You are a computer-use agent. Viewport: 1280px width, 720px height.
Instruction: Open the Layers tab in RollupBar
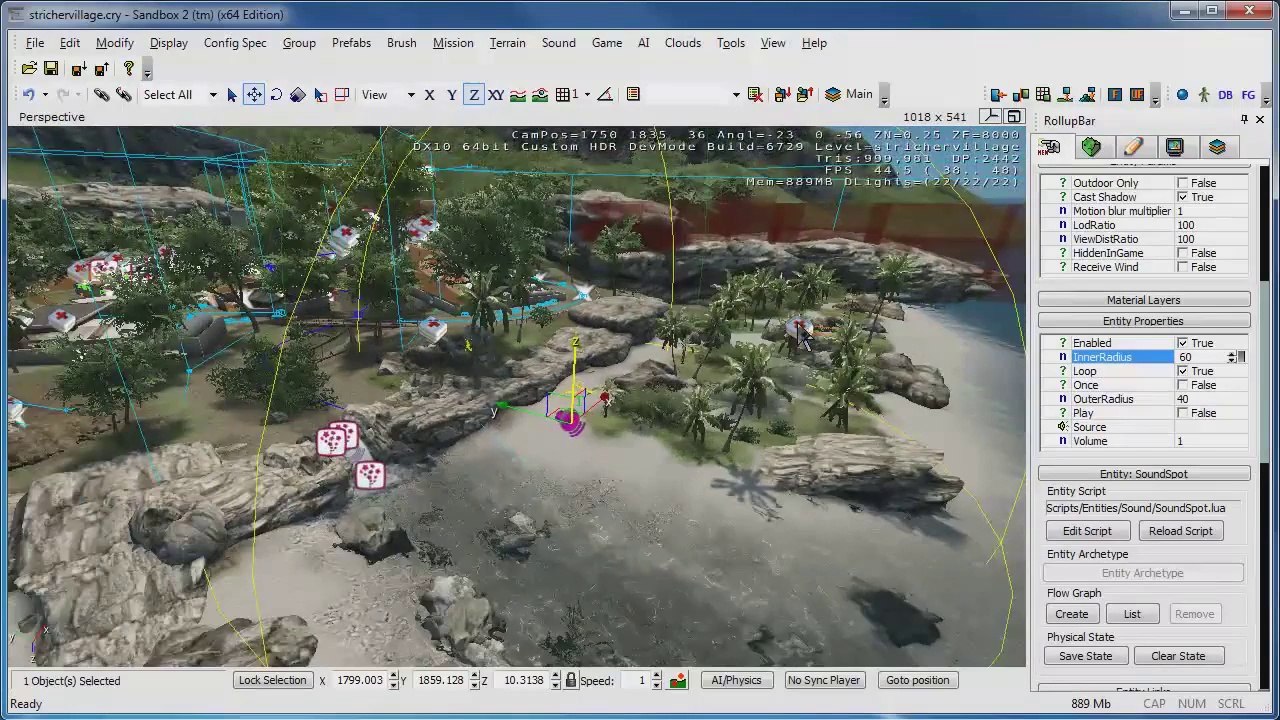[1217, 147]
